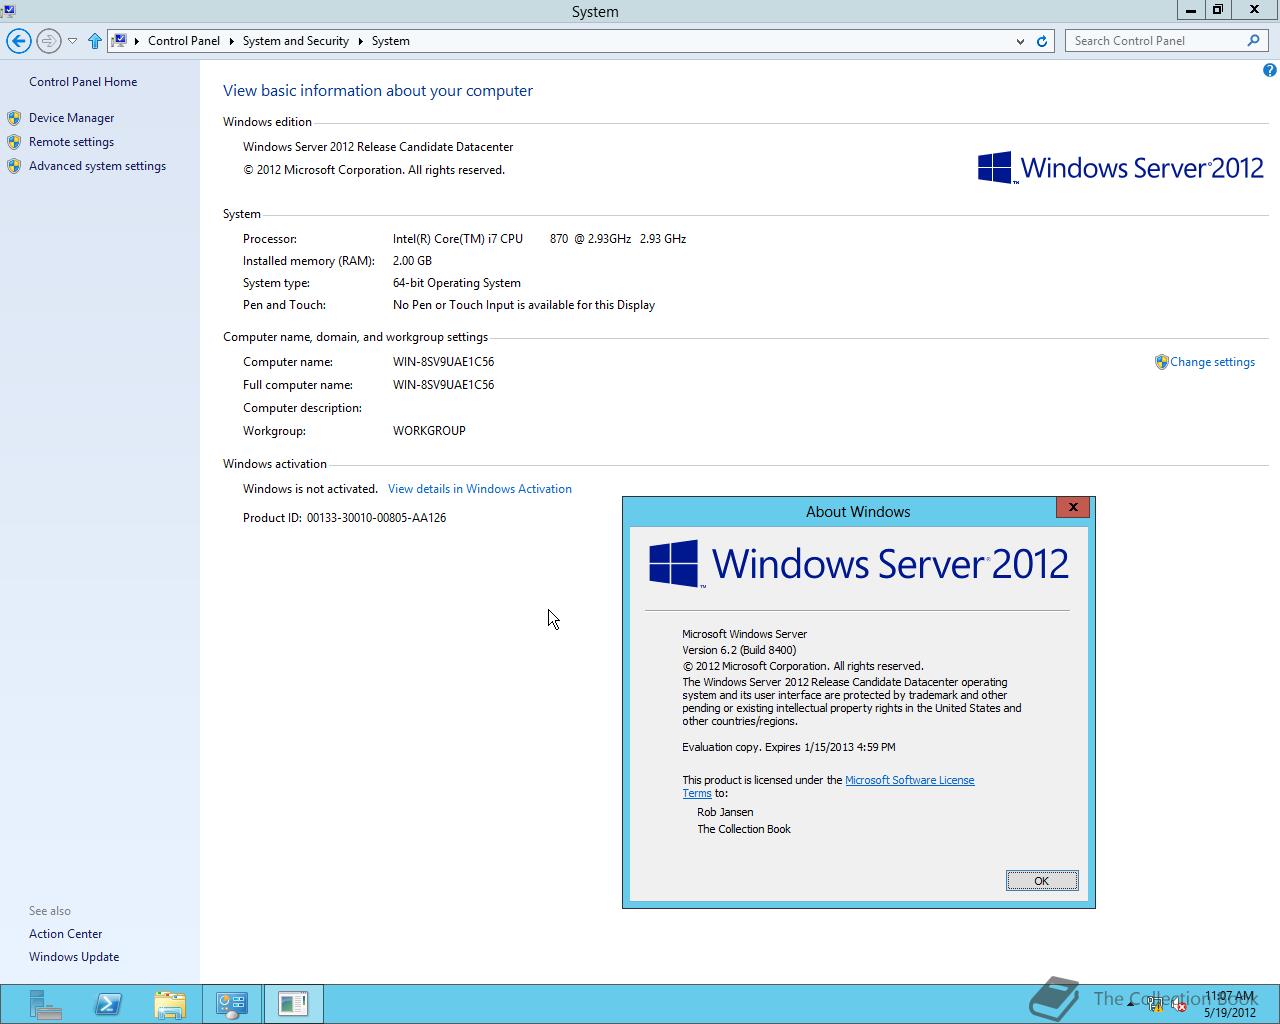Focus the Search Control Panel field

[x=1156, y=41]
